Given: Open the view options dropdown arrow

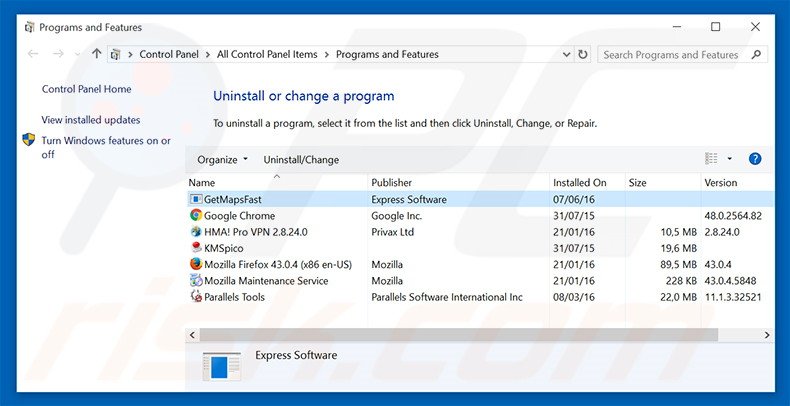Looking at the screenshot, I should (x=730, y=159).
